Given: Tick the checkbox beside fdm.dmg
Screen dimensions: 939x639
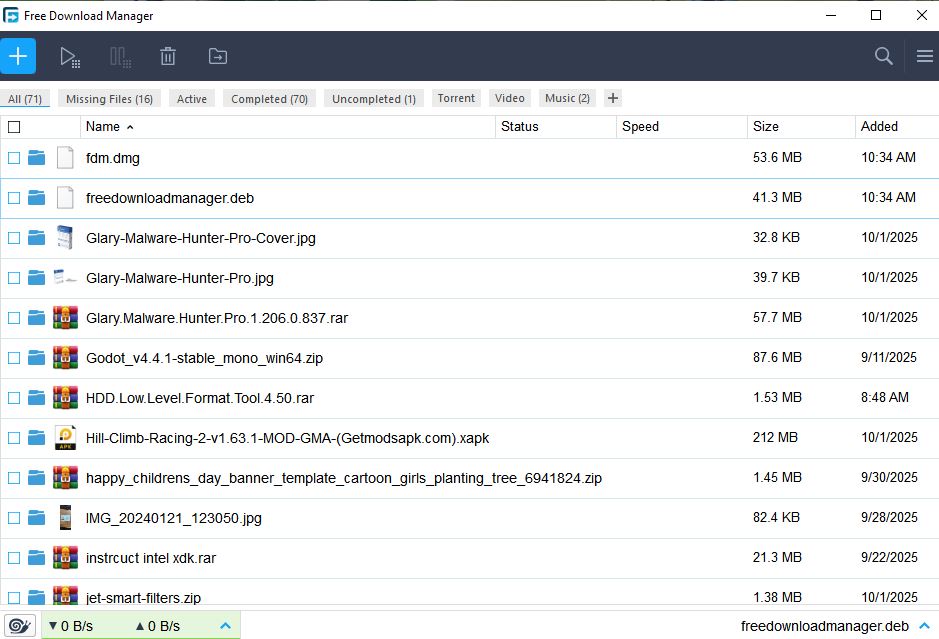Looking at the screenshot, I should [x=14, y=158].
